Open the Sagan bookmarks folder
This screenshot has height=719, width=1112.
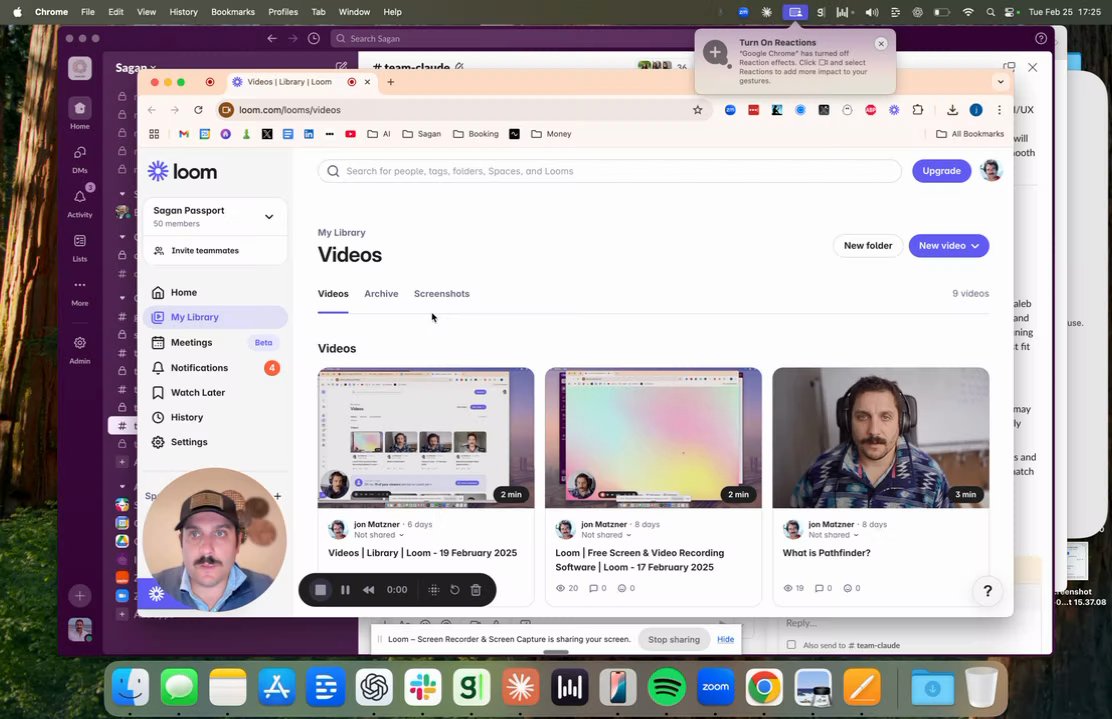tap(421, 134)
